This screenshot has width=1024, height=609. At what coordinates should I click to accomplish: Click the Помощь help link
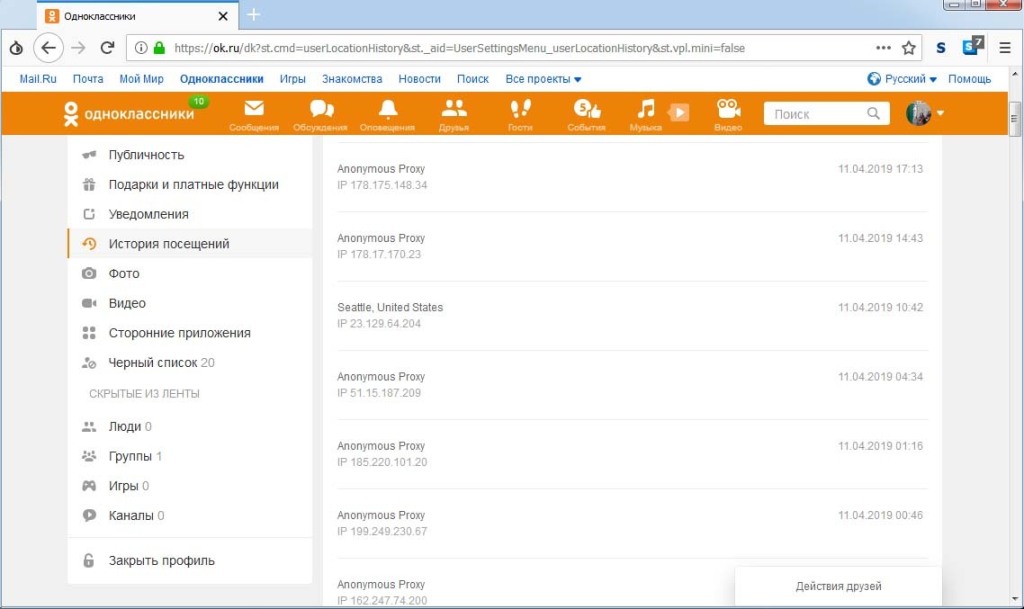pyautogui.click(x=969, y=79)
